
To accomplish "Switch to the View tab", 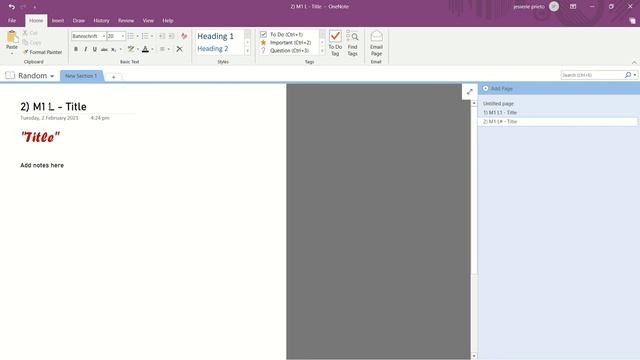I will (148, 20).
